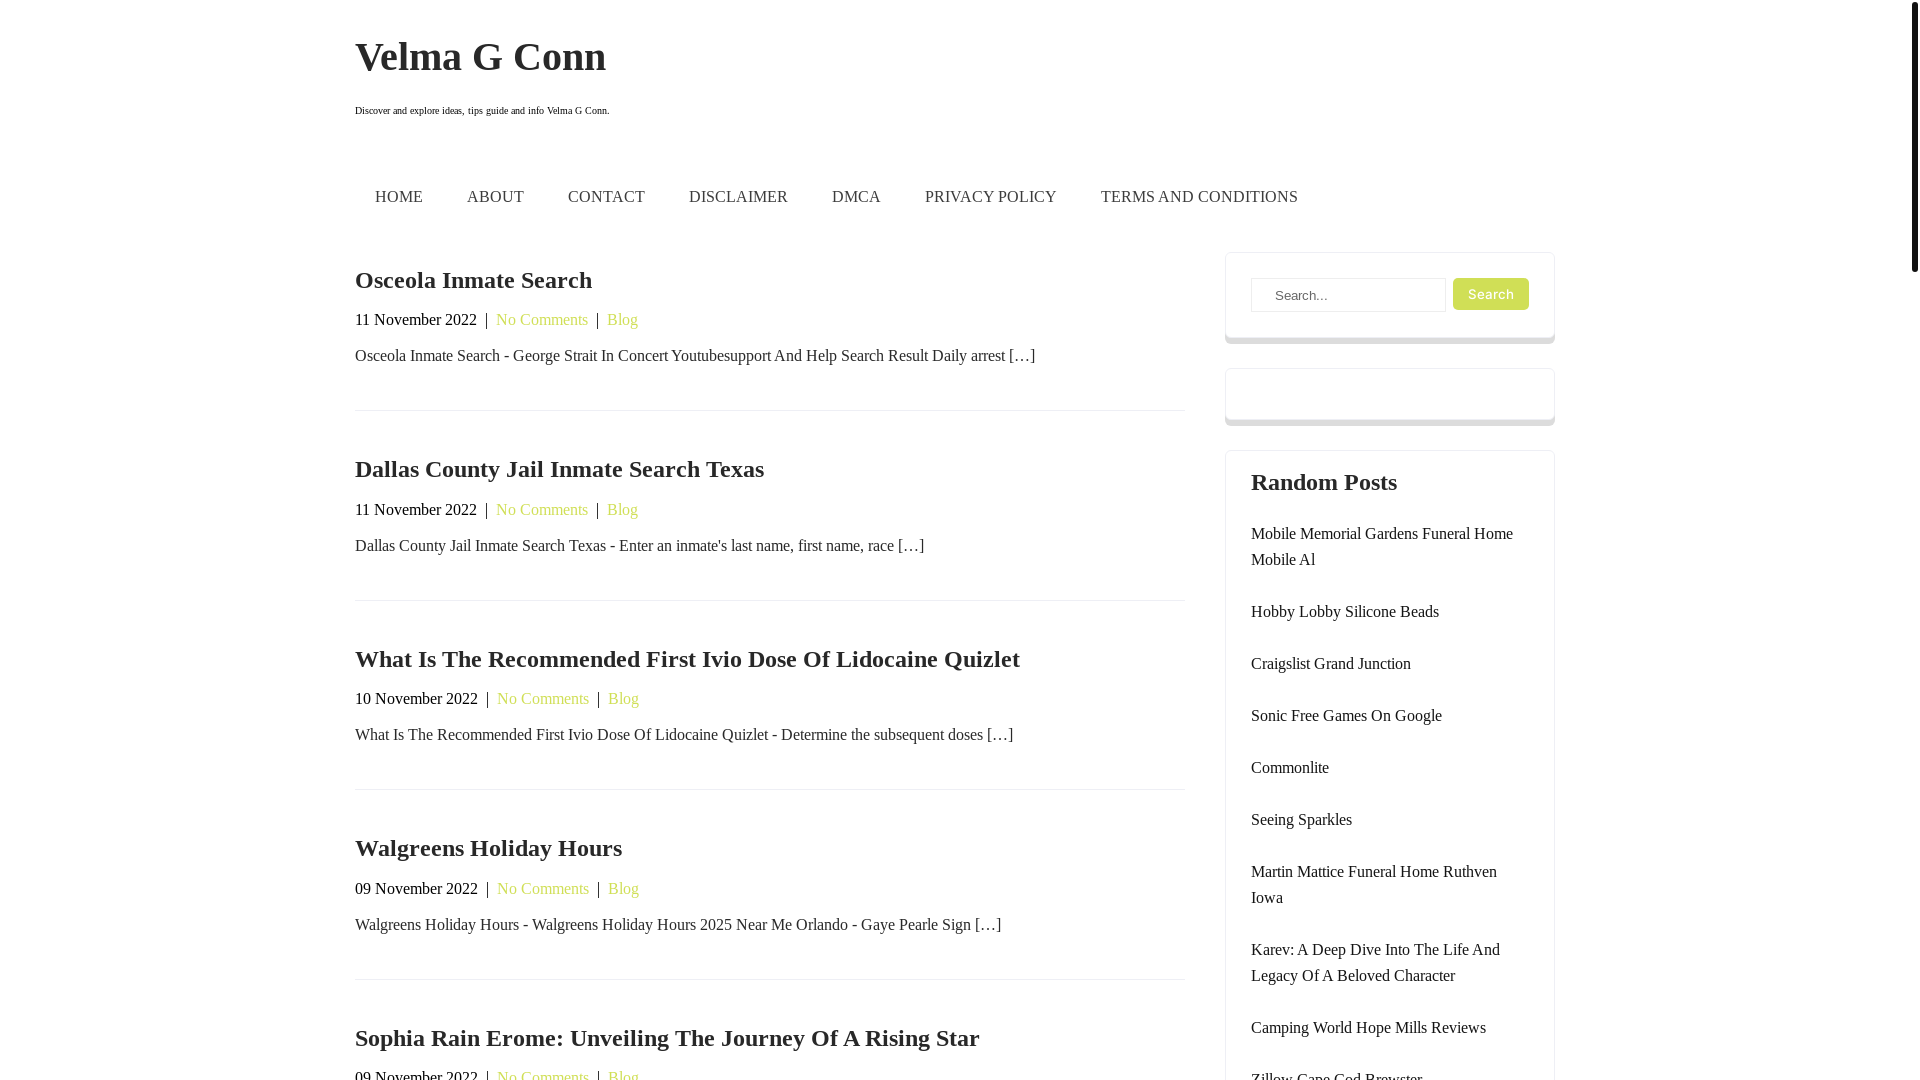
Task: Open the Velma G Conn site title
Action: [480, 57]
